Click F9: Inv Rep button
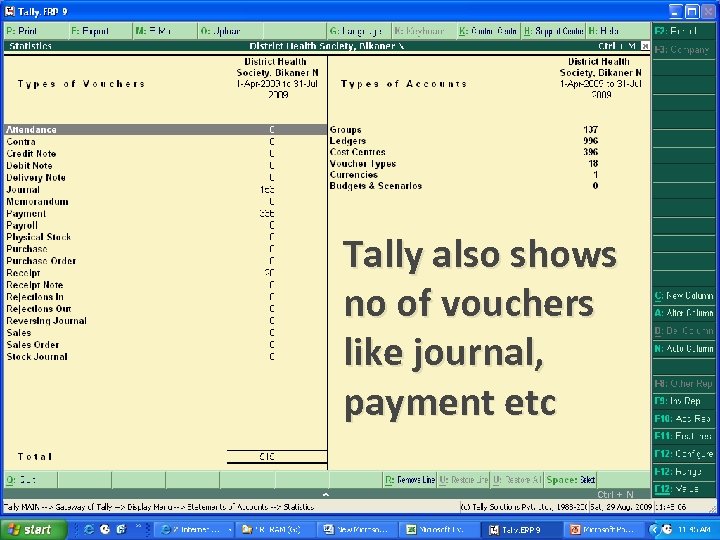The height and width of the screenshot is (540, 720). [x=684, y=401]
